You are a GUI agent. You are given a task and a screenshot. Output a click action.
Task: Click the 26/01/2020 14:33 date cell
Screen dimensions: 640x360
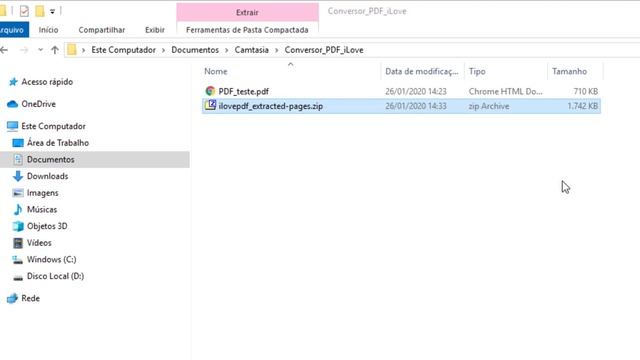click(x=416, y=106)
